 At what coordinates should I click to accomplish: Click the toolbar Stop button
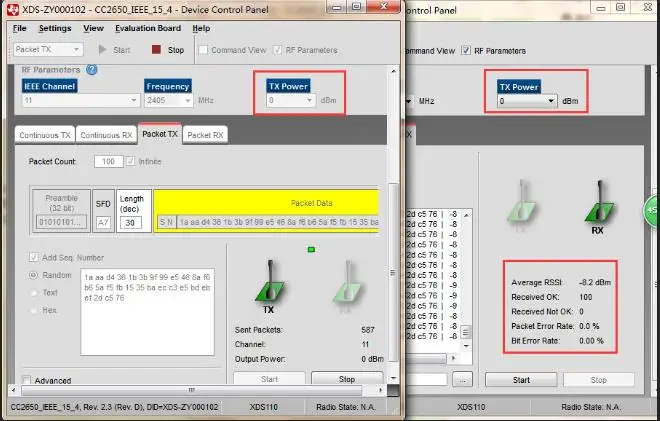tap(168, 50)
